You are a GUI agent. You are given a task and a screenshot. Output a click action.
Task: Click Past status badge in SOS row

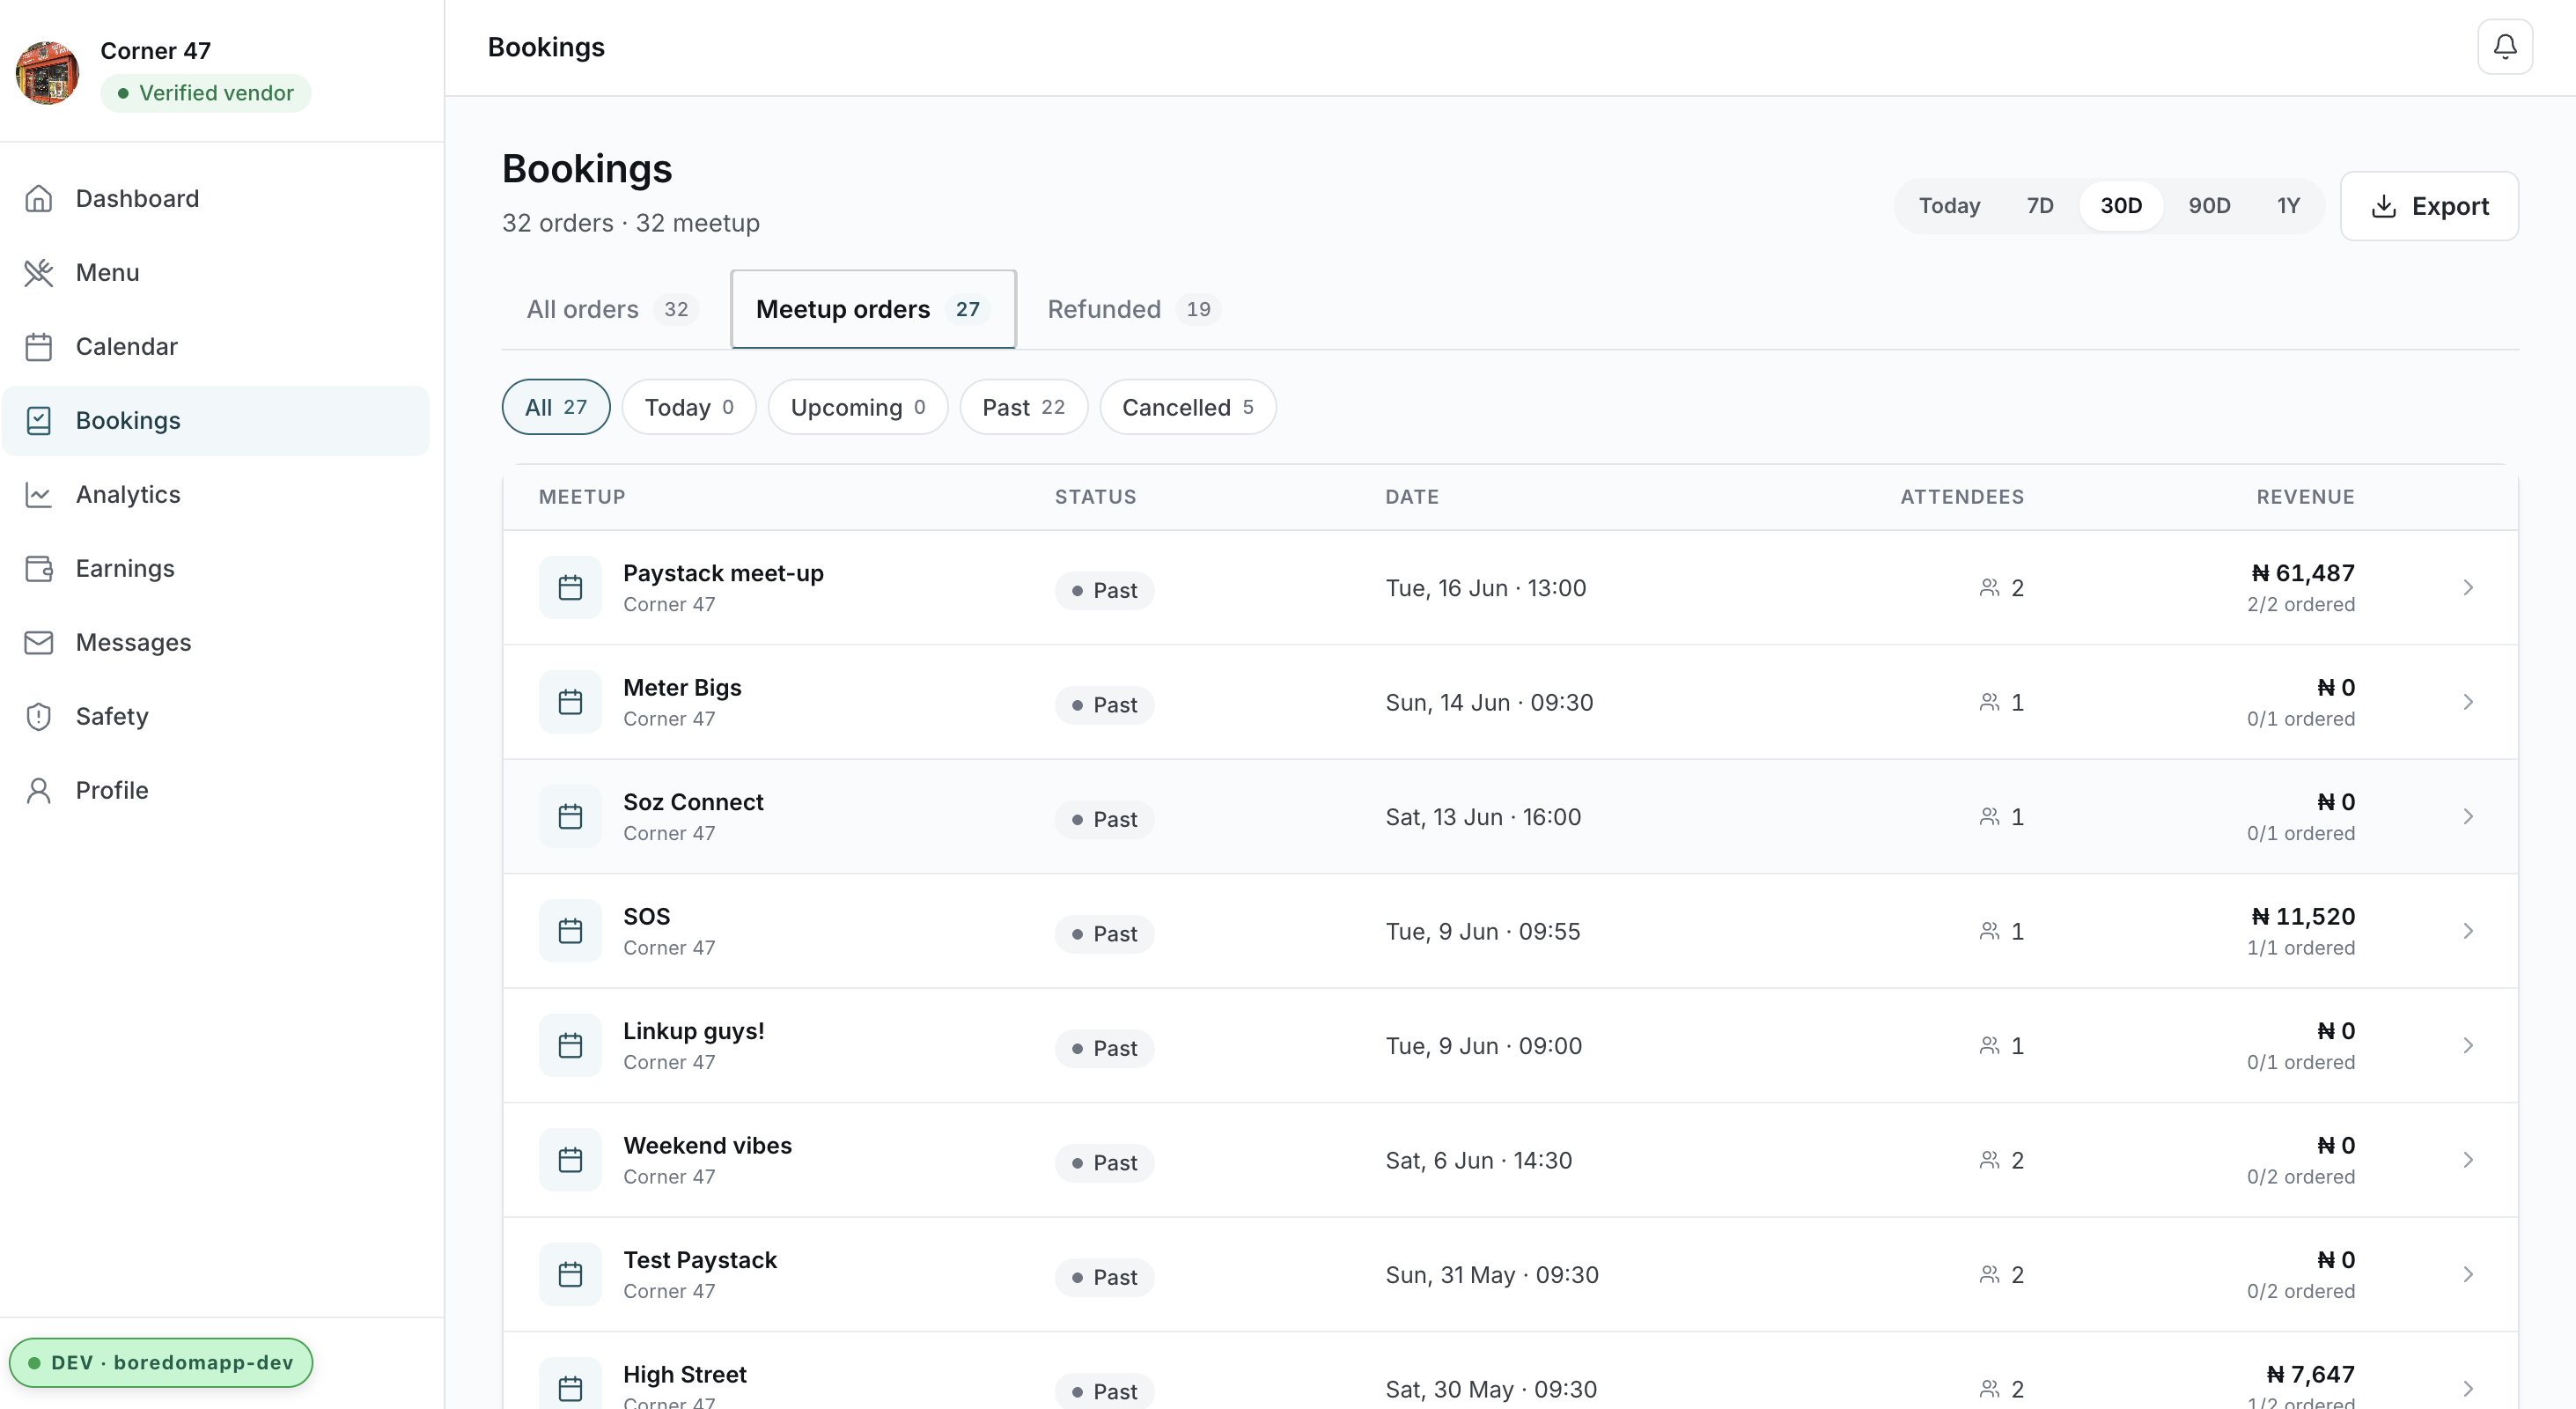[1104, 934]
